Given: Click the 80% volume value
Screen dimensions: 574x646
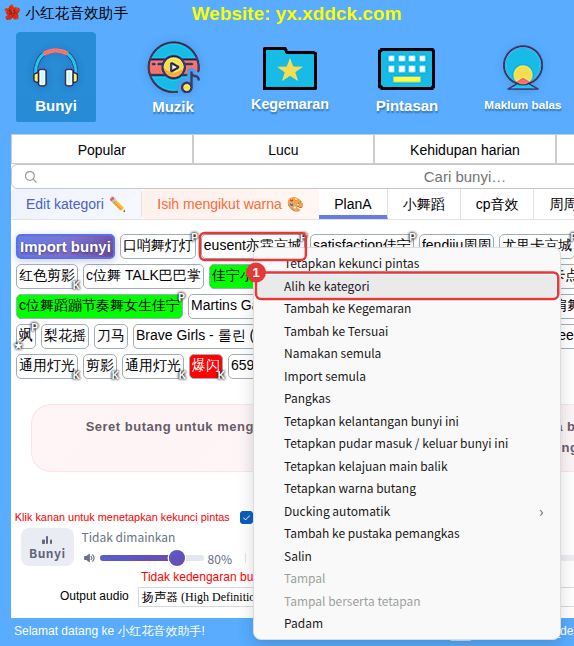Looking at the screenshot, I should click(220, 559).
